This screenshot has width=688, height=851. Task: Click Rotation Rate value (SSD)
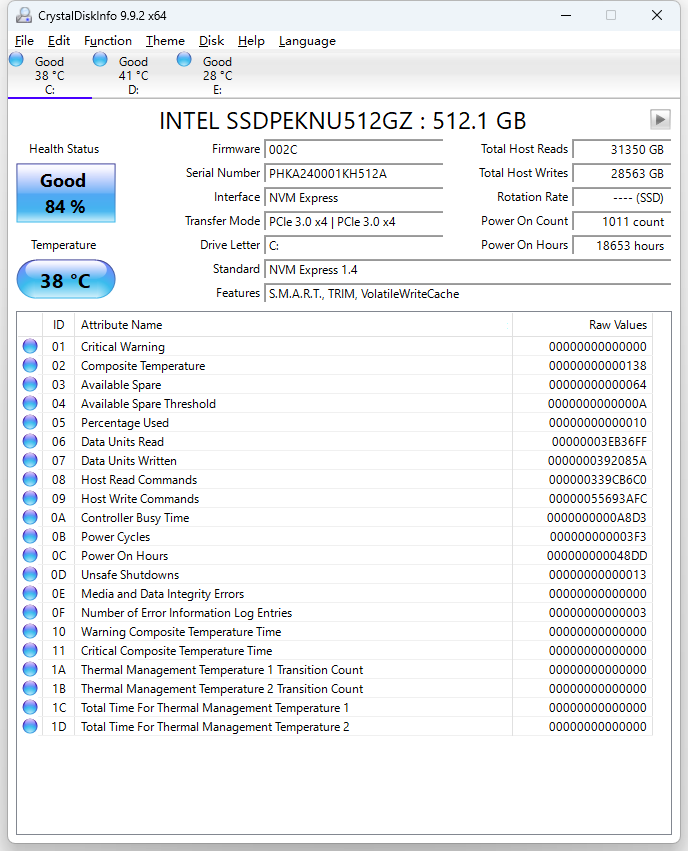622,198
